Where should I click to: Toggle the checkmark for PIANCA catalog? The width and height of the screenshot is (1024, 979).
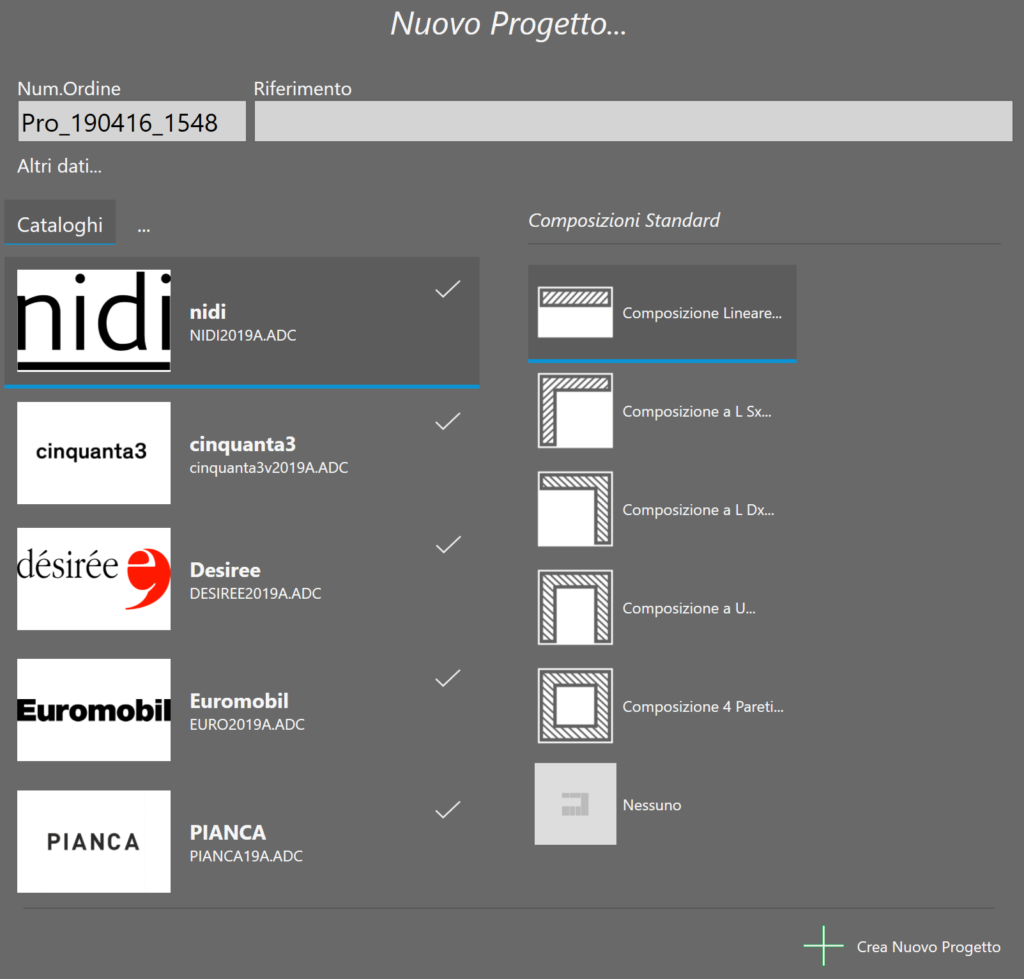[448, 809]
